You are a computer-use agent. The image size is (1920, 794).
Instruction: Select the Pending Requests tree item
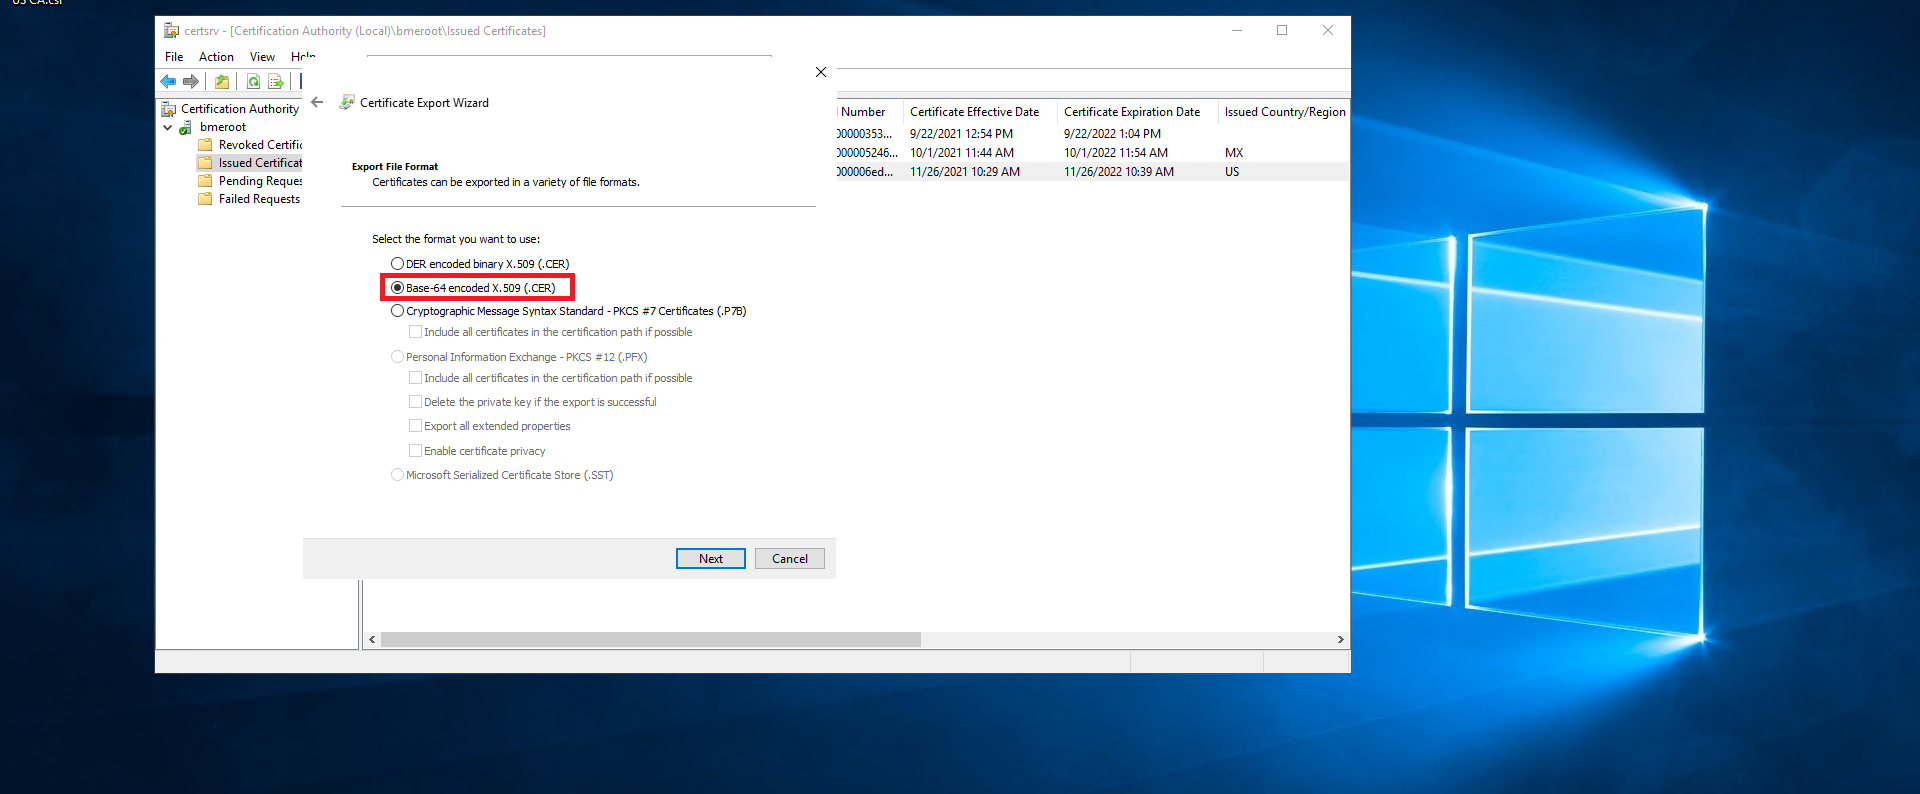point(260,181)
